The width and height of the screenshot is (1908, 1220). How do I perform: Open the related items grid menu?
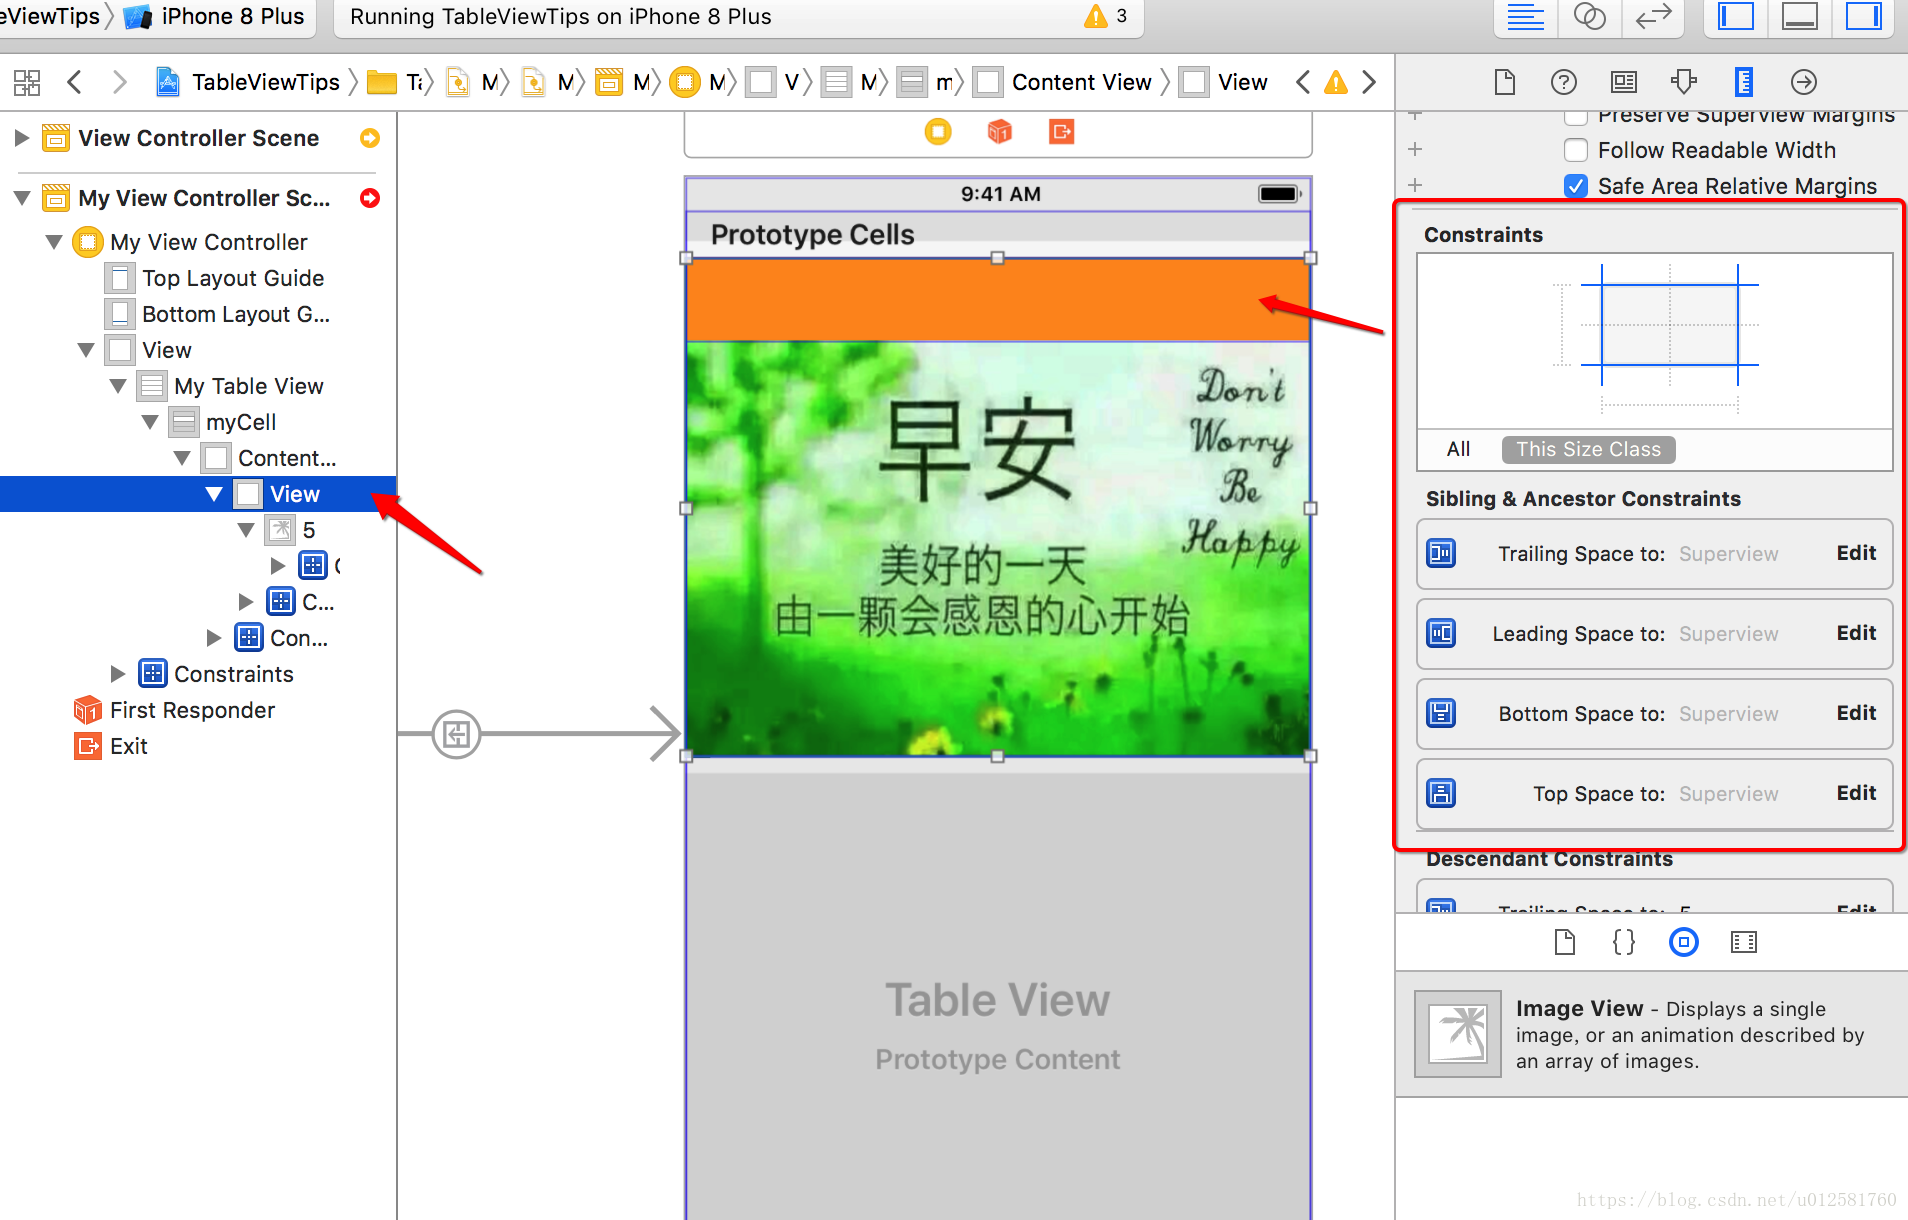tap(27, 82)
